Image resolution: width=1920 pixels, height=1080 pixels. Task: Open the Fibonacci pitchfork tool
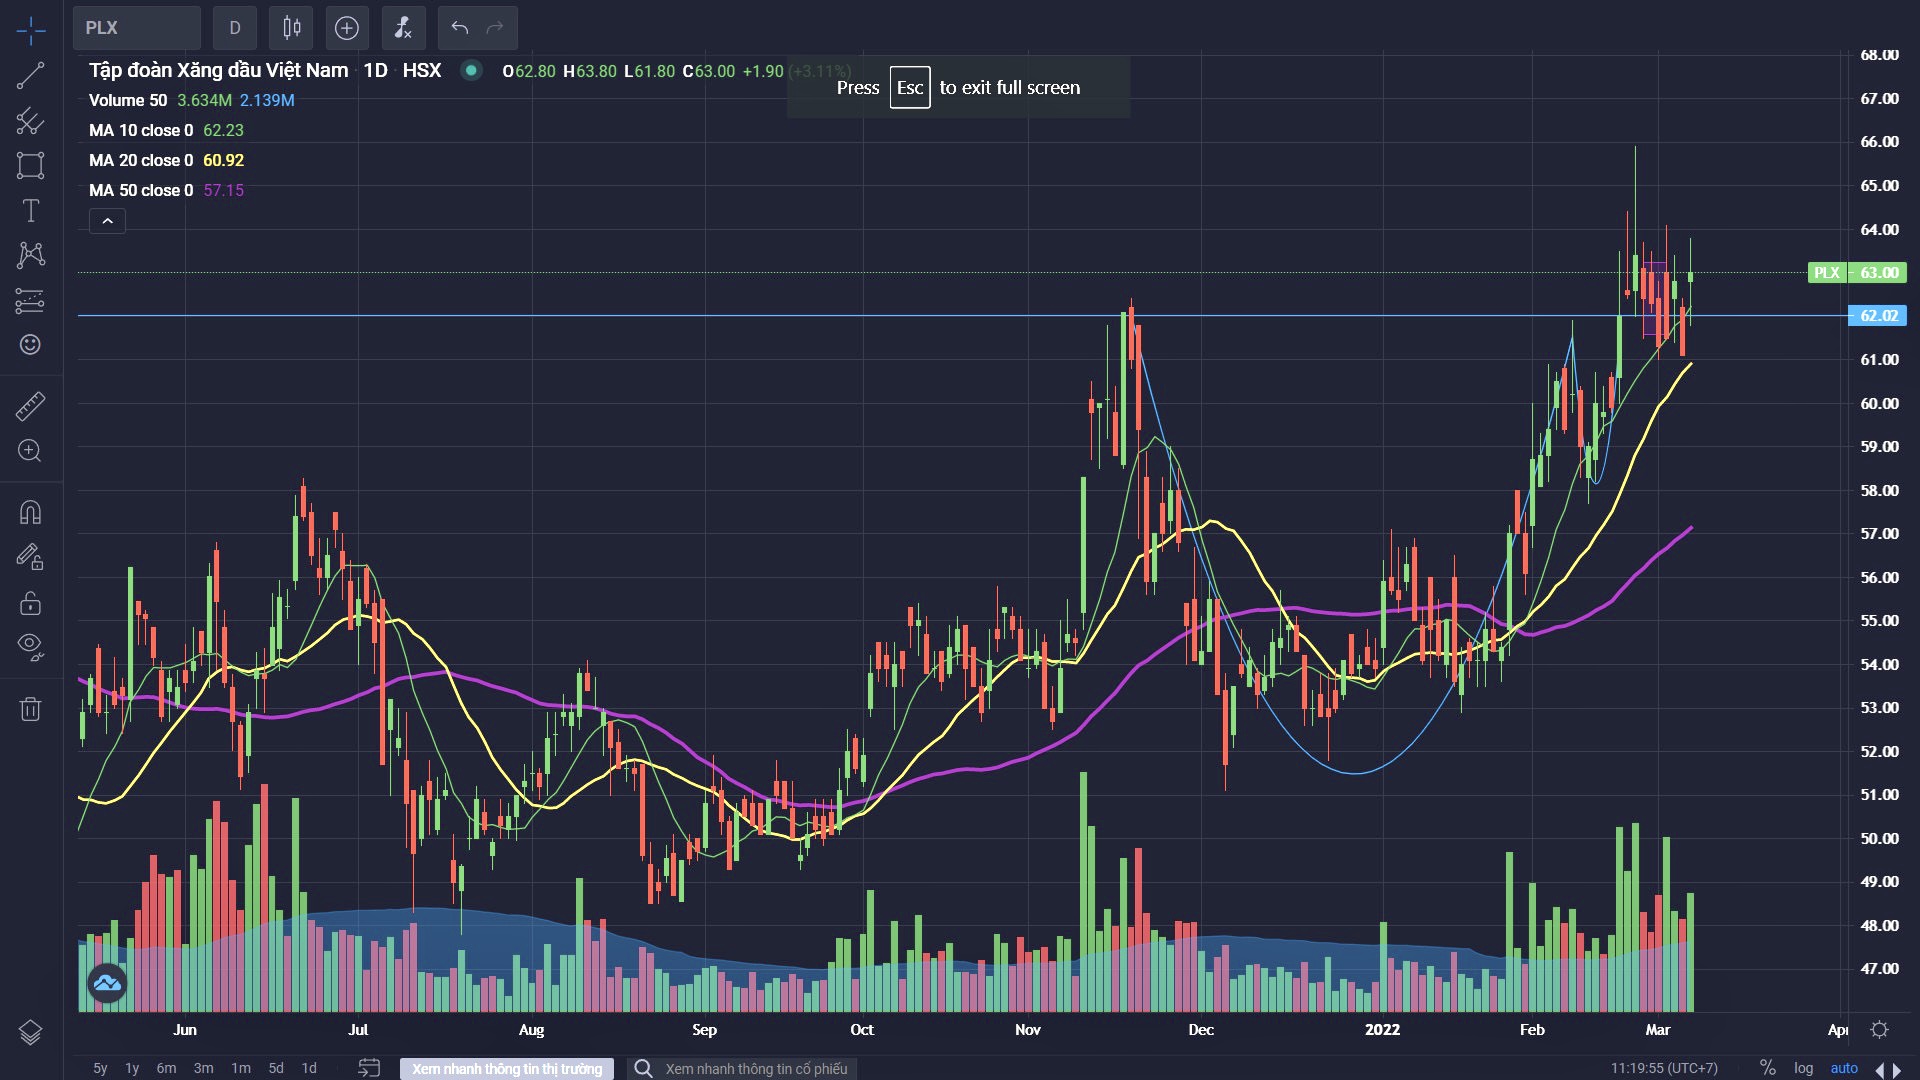tap(30, 121)
